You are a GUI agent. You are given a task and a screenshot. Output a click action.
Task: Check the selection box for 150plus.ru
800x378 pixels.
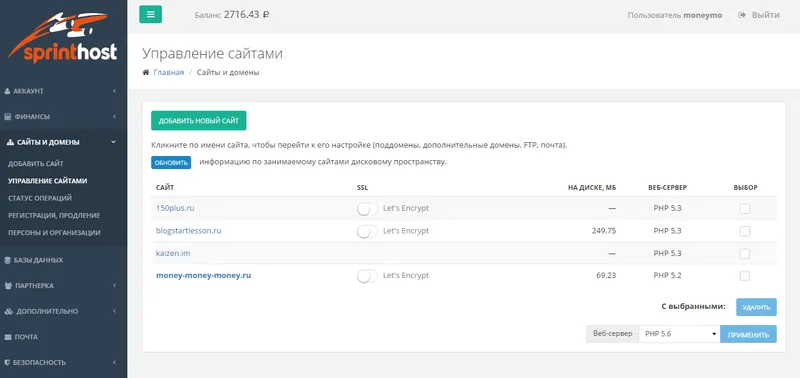point(745,209)
